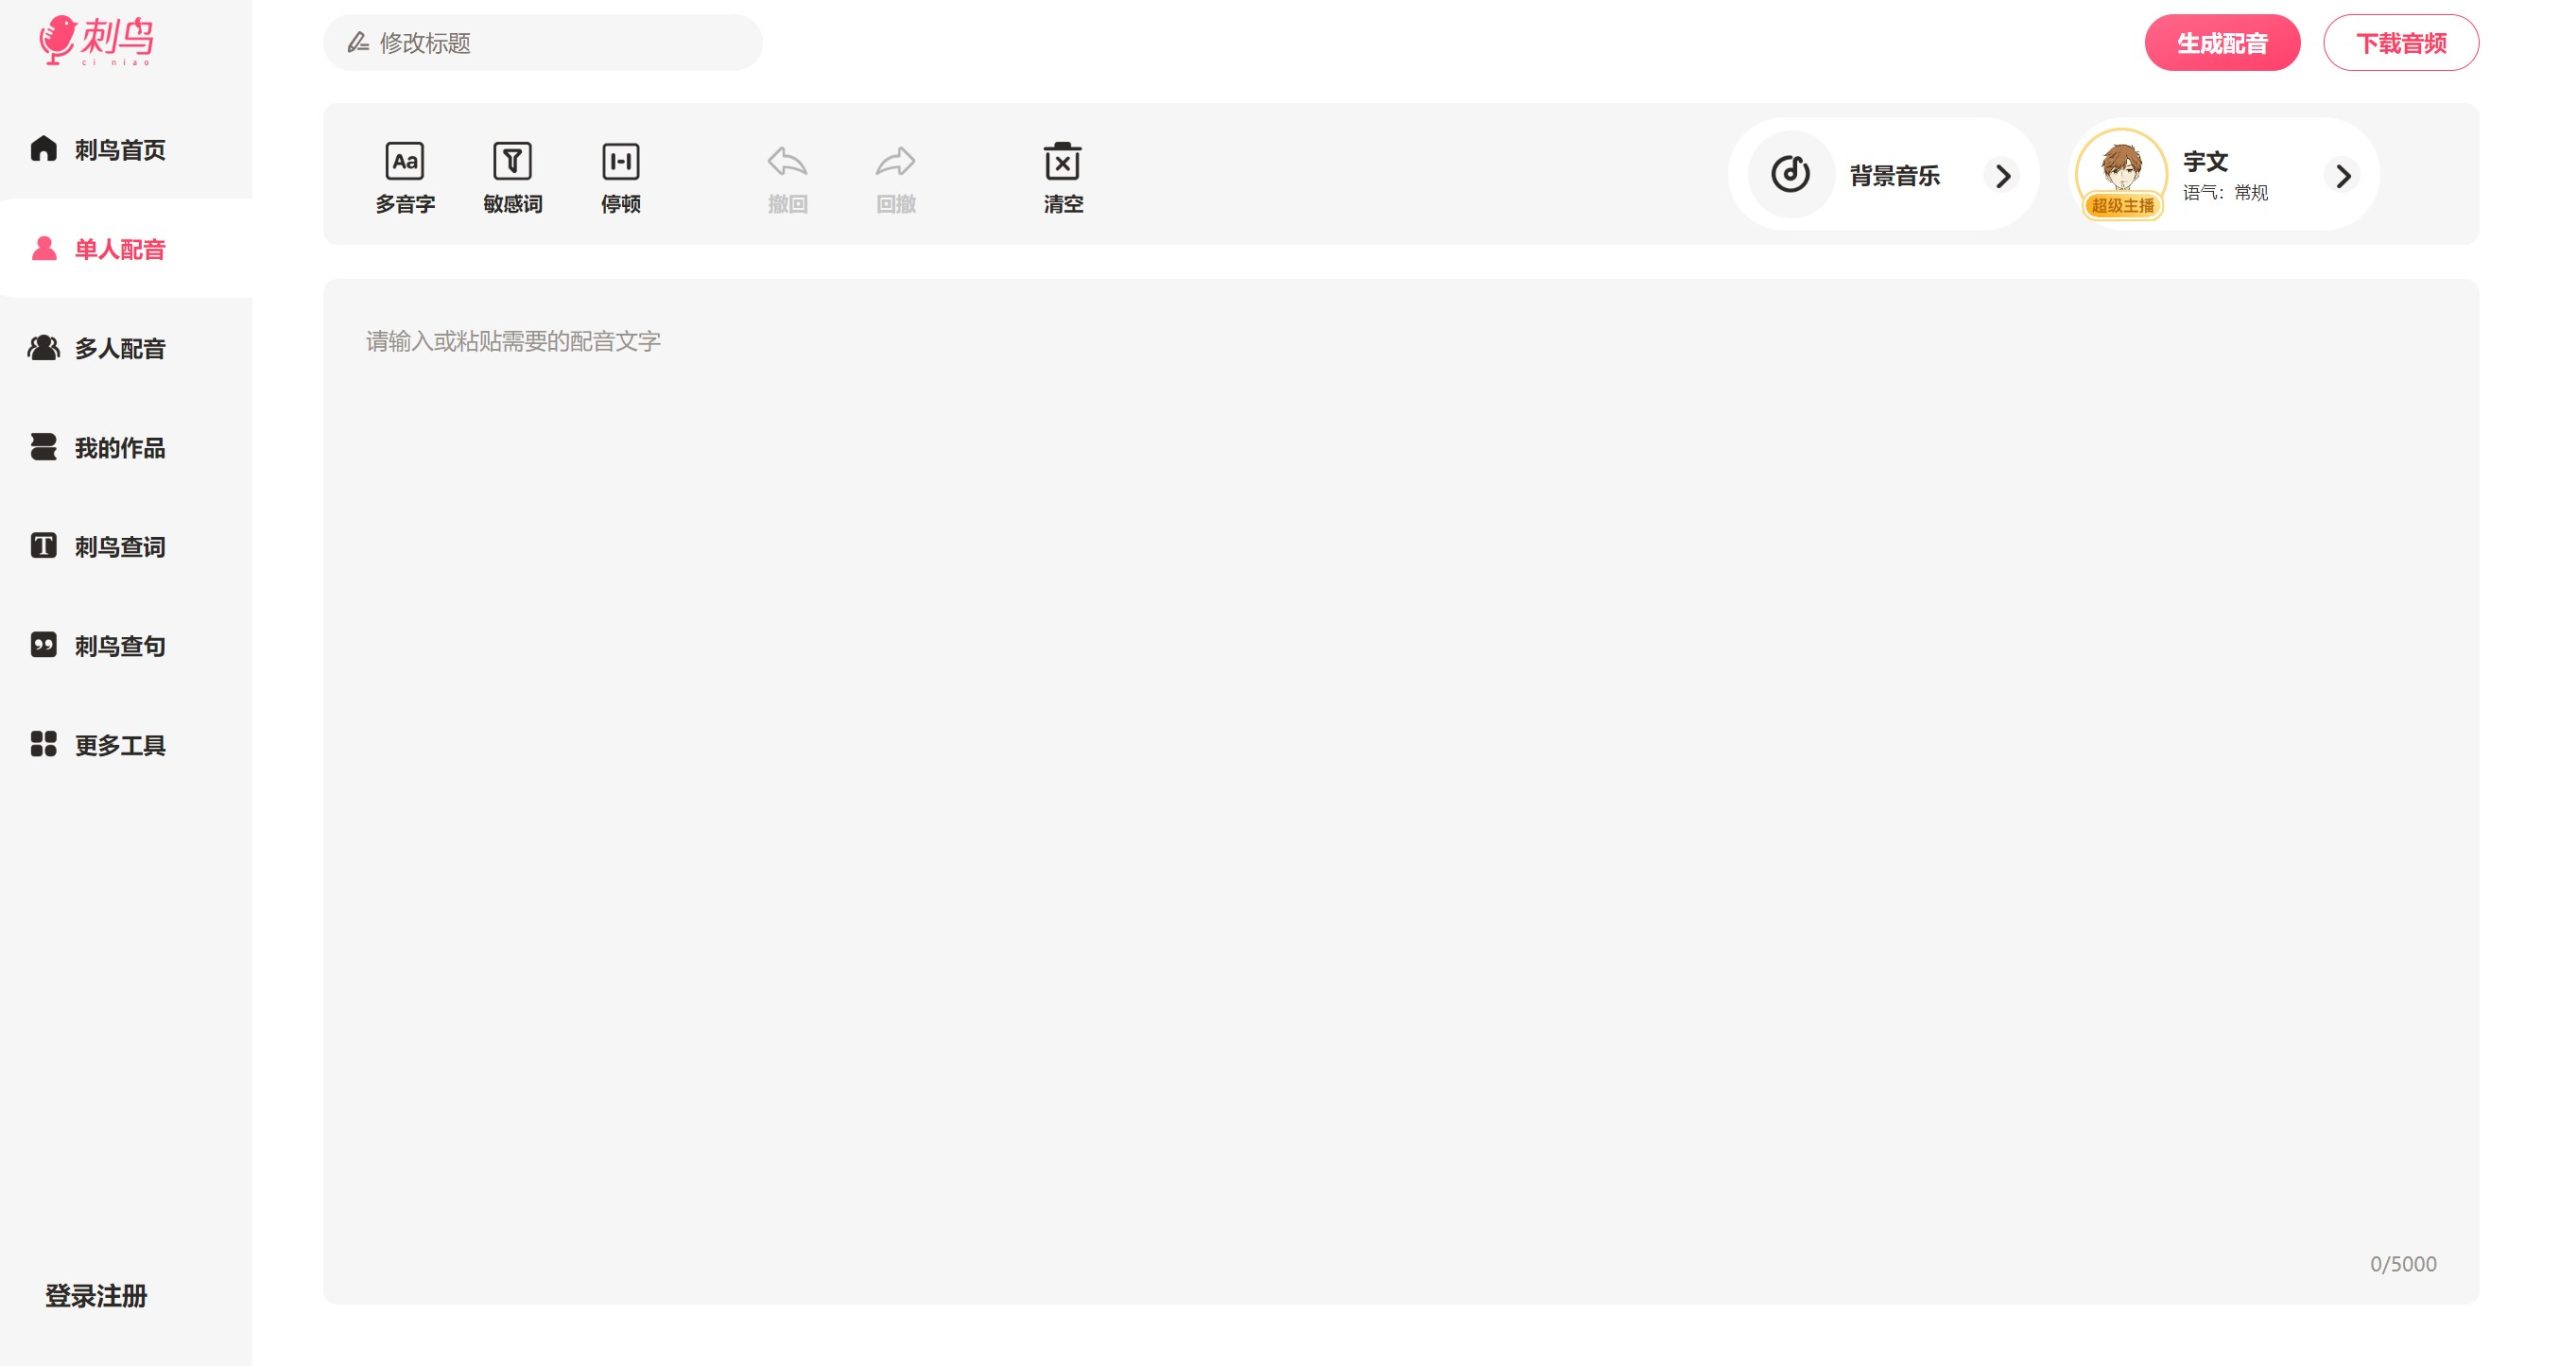Click the 回撤 redo arrow icon
2560x1366 pixels.
point(895,162)
